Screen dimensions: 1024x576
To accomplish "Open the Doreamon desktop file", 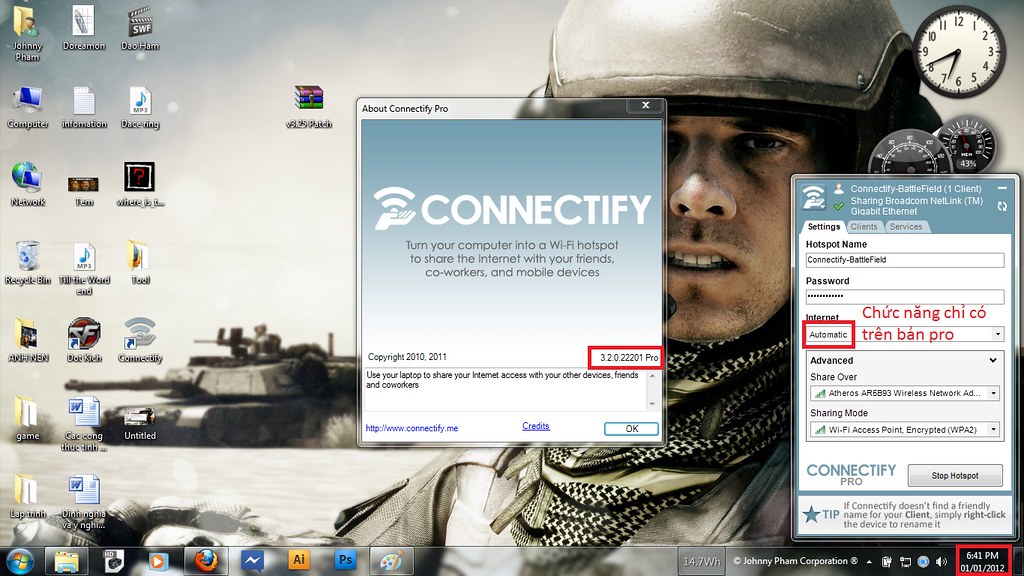I will 84,29.
